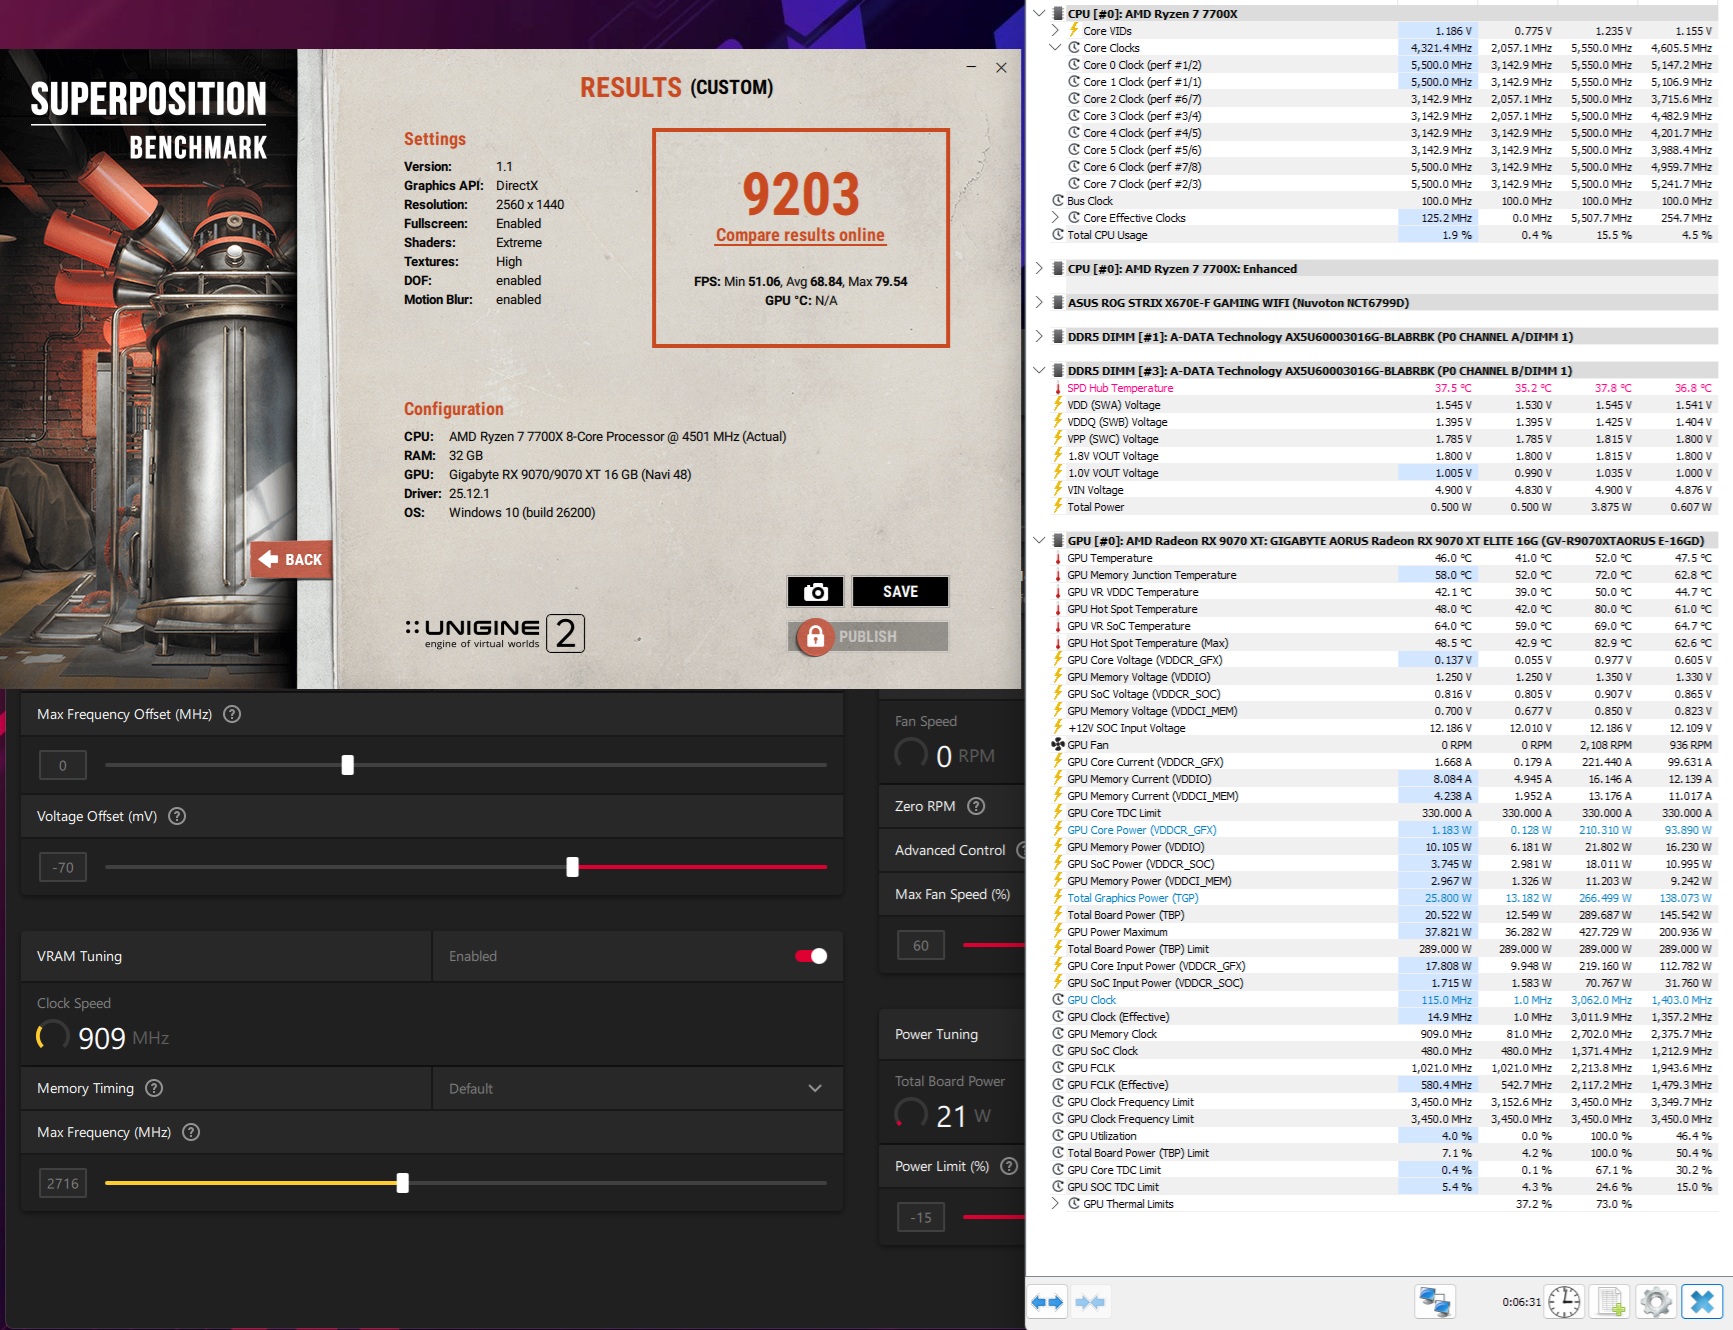Click the clock icon for Core 0 Clock
The height and width of the screenshot is (1330, 1733).
point(1074,65)
